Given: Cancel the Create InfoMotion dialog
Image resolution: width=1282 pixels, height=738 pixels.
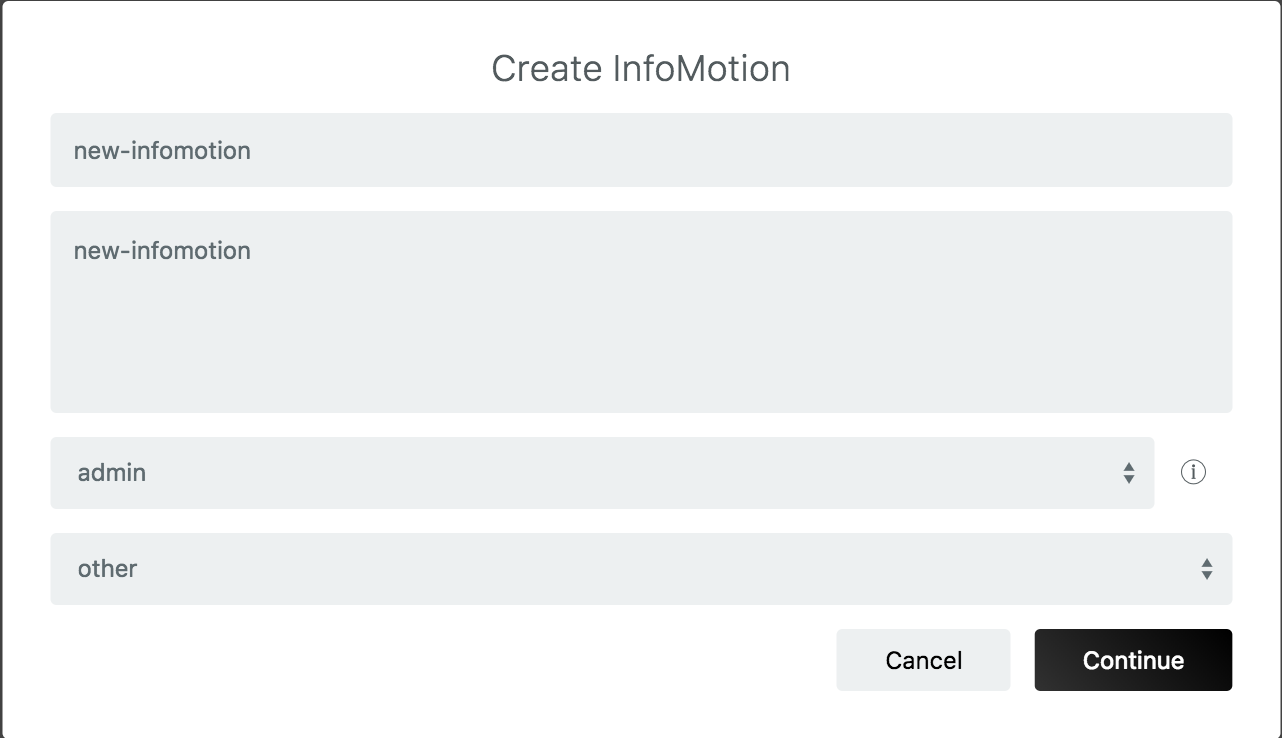Looking at the screenshot, I should 923,660.
